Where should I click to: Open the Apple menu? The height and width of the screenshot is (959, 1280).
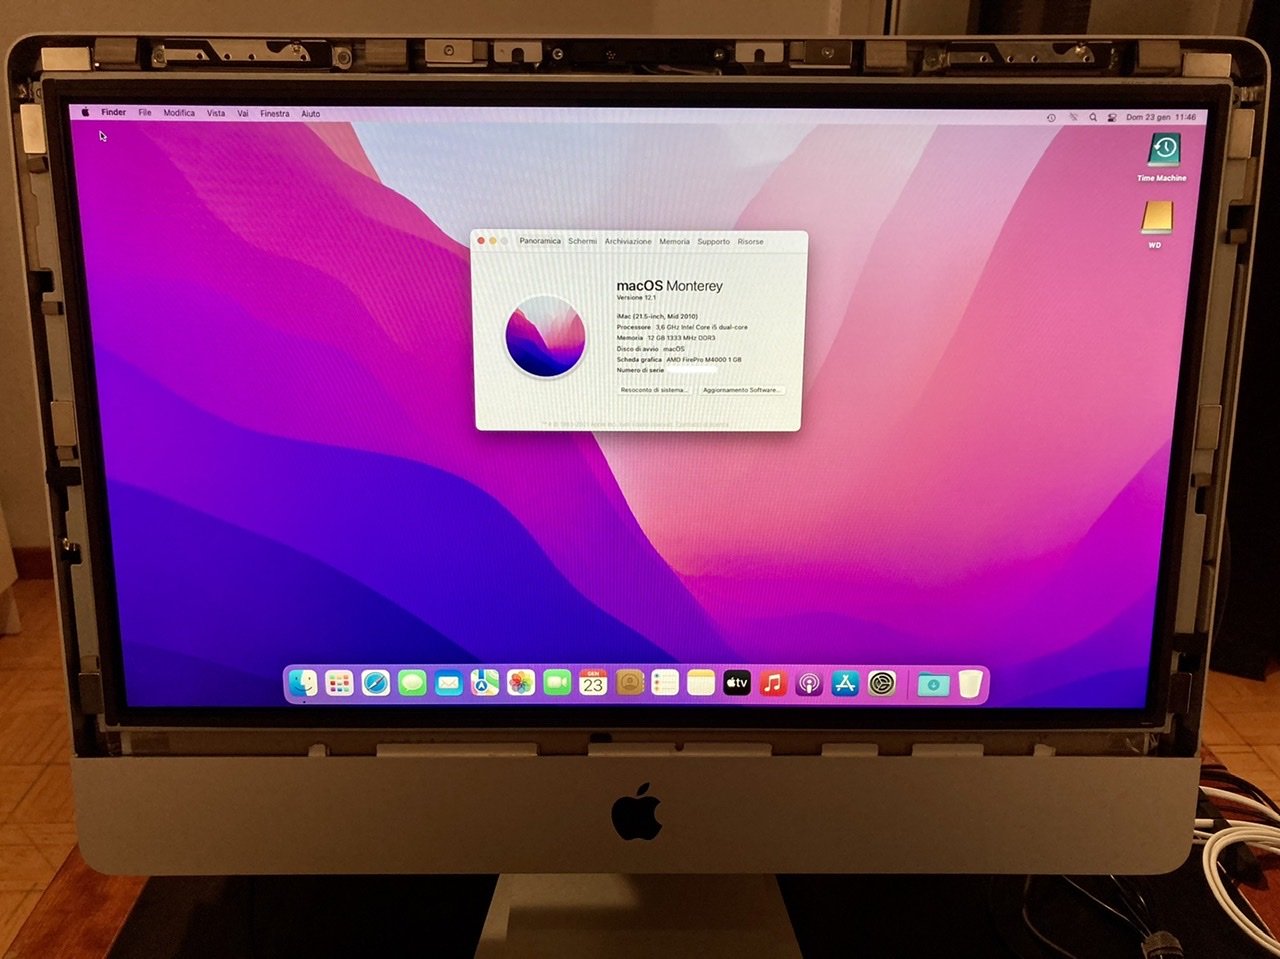point(85,113)
